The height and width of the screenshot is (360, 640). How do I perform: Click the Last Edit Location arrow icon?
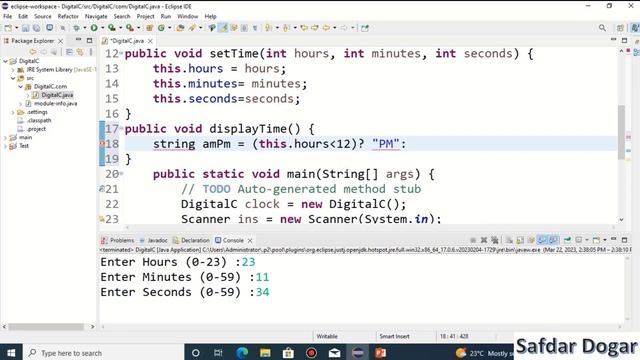pyautogui.click(x=304, y=28)
